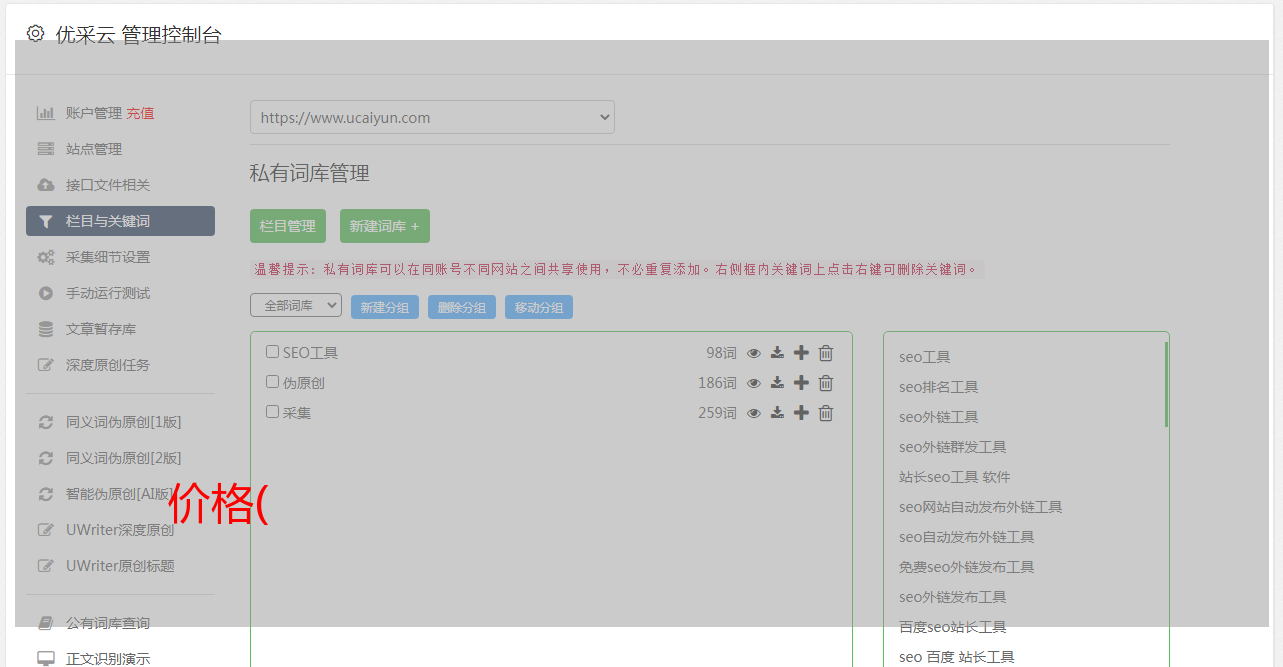Delete the SEO工具 library with trash icon
The width and height of the screenshot is (1283, 667).
tap(826, 353)
